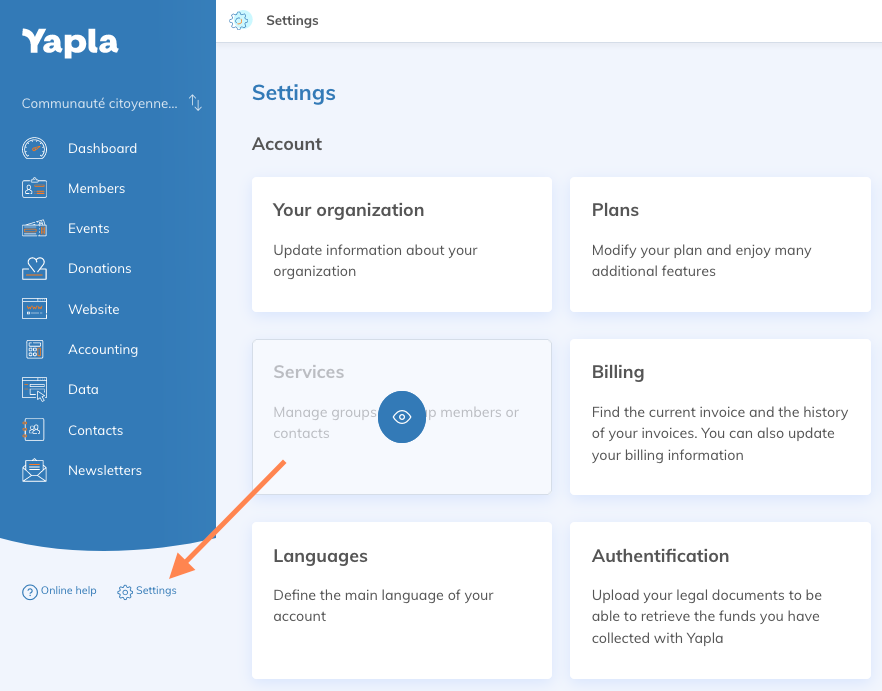Open the organization switcher arrows
Screen dimensions: 882x691
coord(196,104)
